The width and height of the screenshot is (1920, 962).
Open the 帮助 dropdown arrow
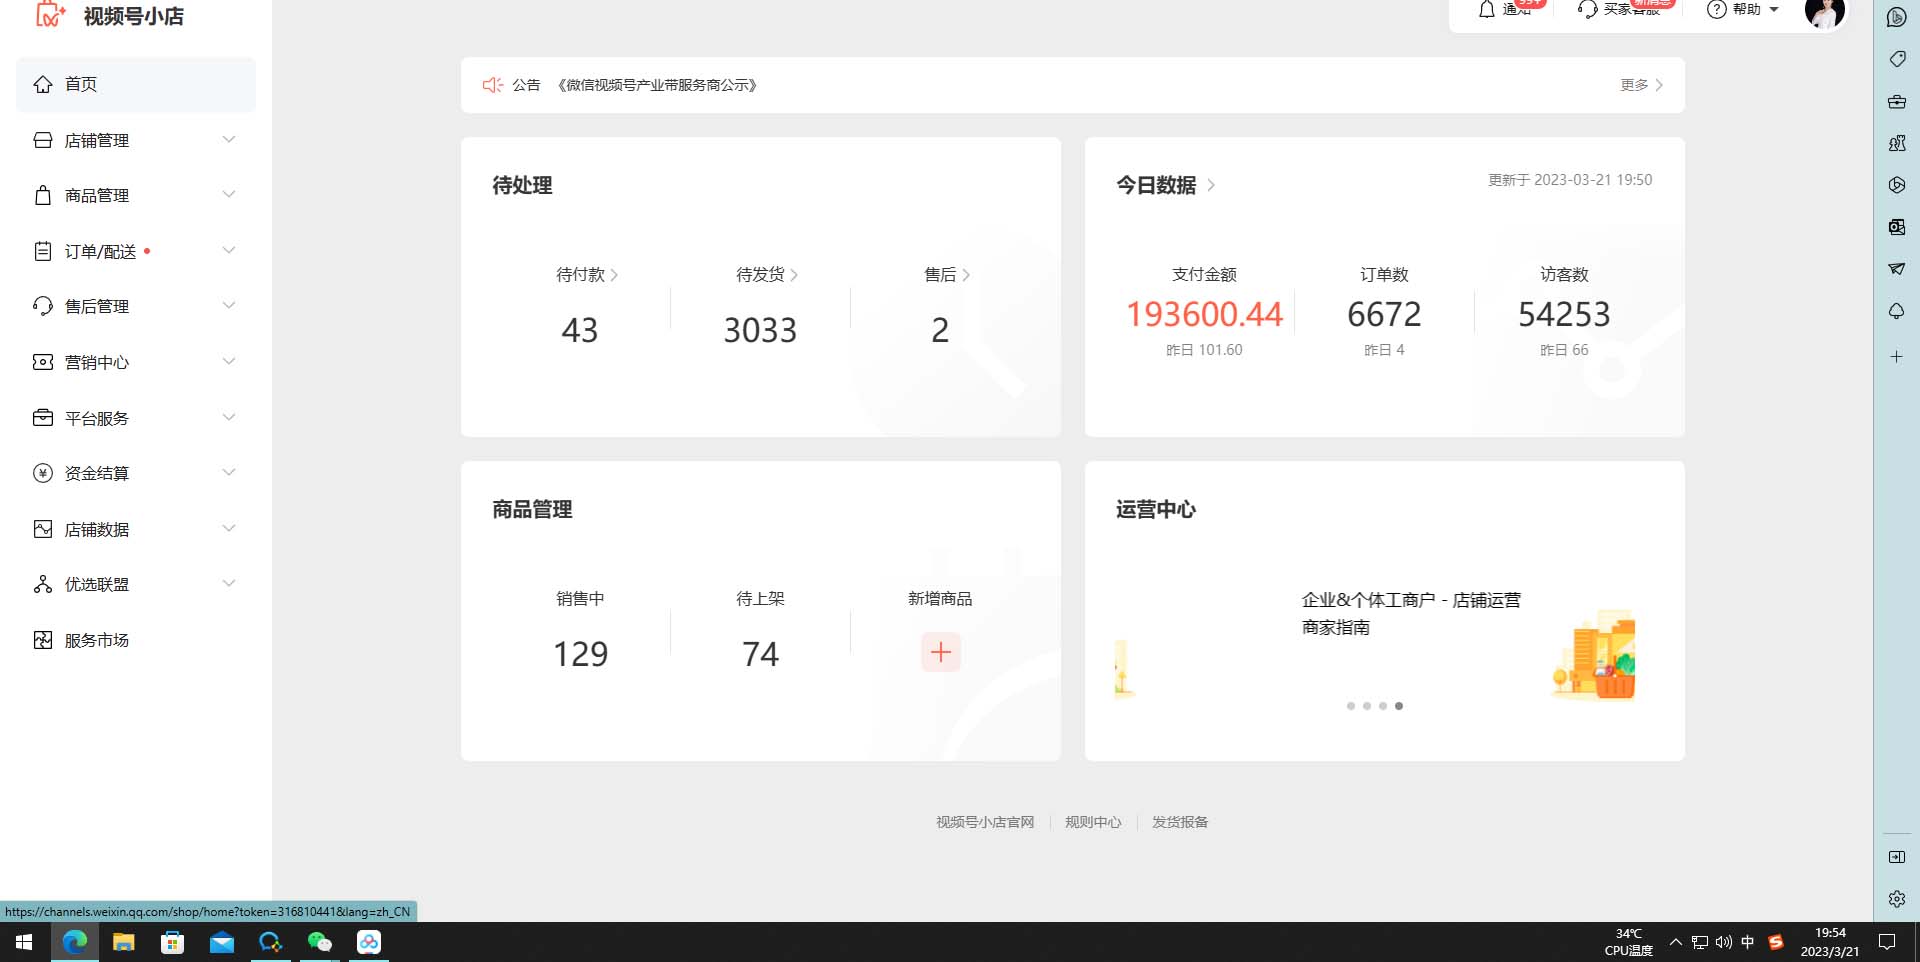[x=1775, y=9]
